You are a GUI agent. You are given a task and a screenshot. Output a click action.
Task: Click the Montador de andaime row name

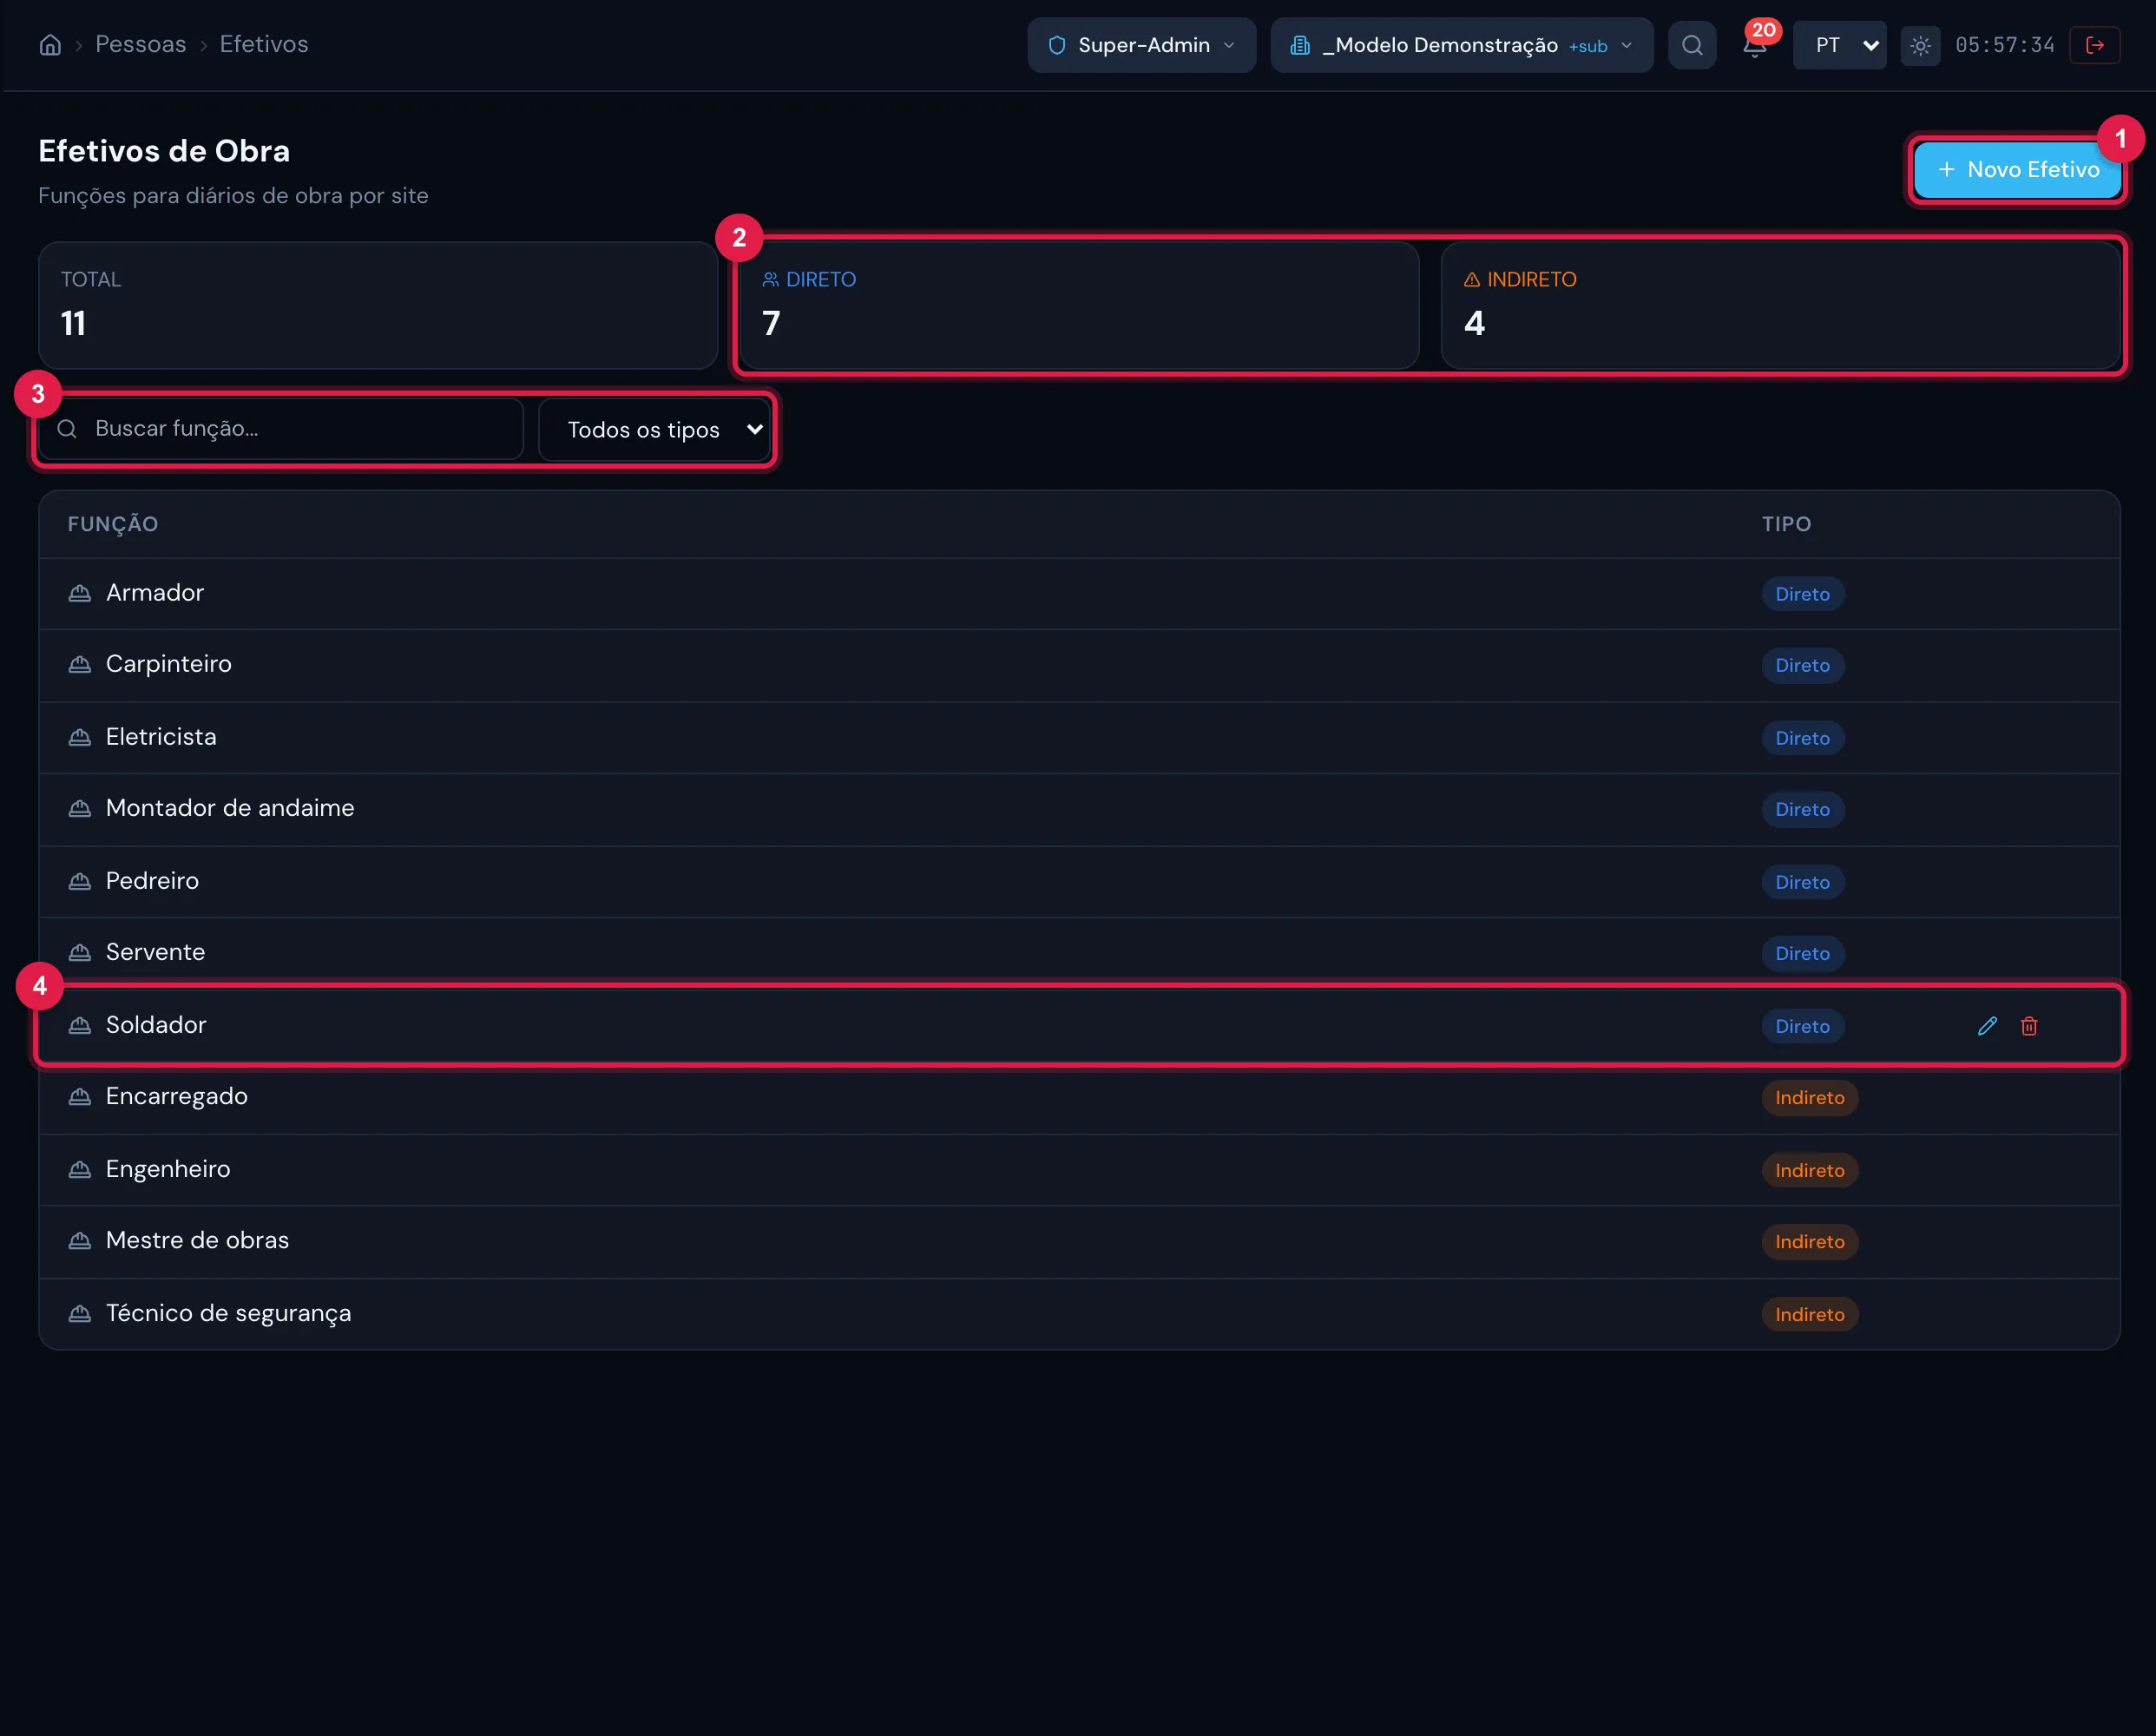(x=230, y=808)
